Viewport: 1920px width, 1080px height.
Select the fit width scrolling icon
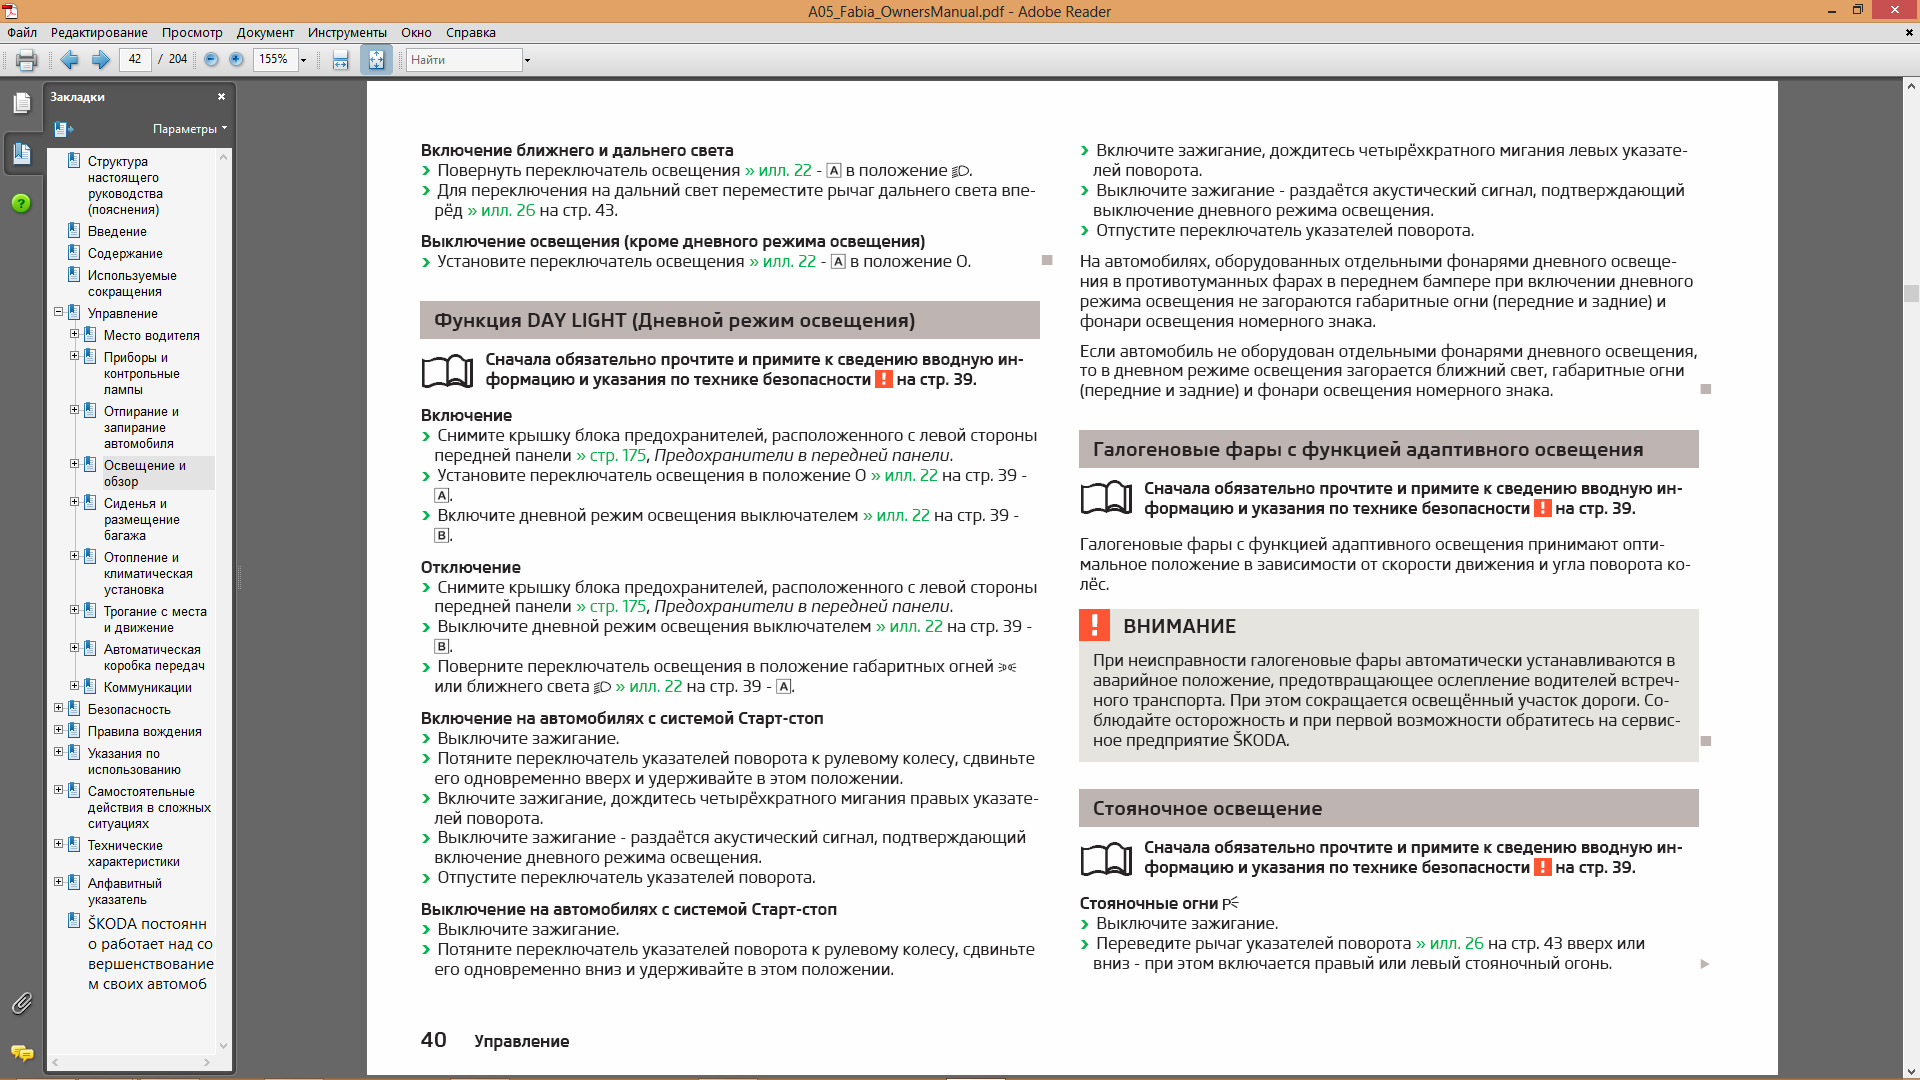tap(341, 60)
